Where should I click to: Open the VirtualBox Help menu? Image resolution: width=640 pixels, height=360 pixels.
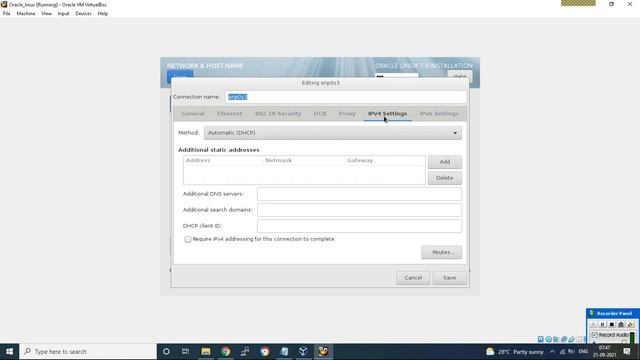103,13
